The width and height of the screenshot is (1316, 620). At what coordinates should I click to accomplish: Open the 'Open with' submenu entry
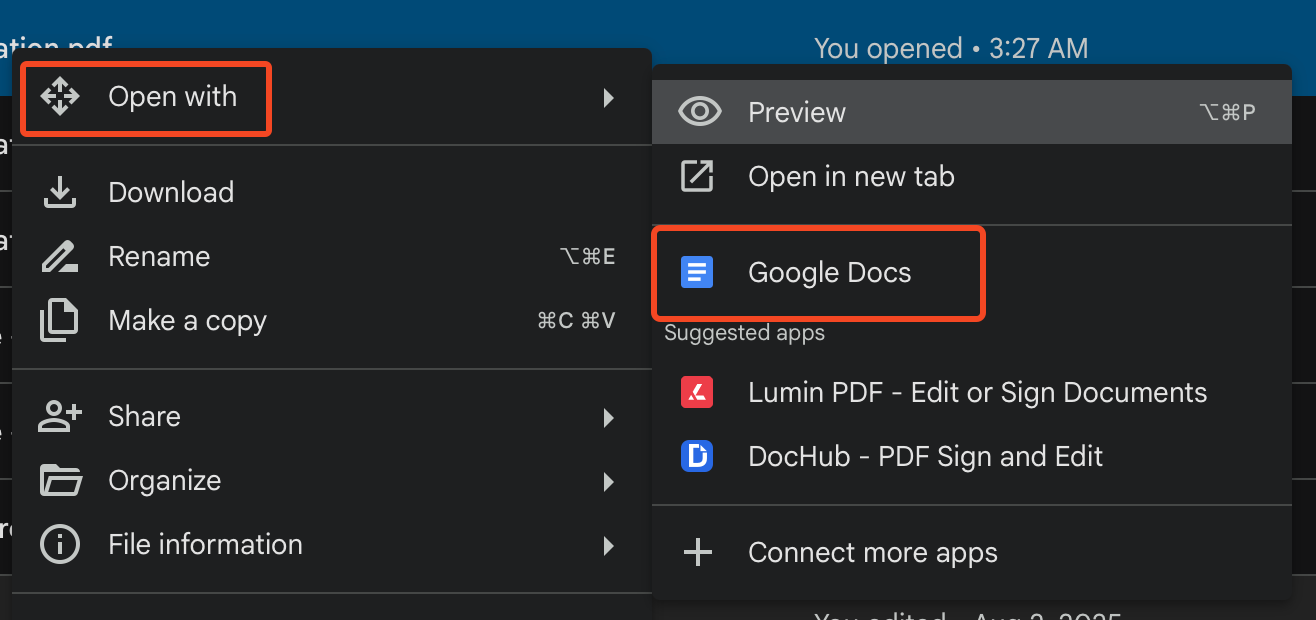(331, 97)
